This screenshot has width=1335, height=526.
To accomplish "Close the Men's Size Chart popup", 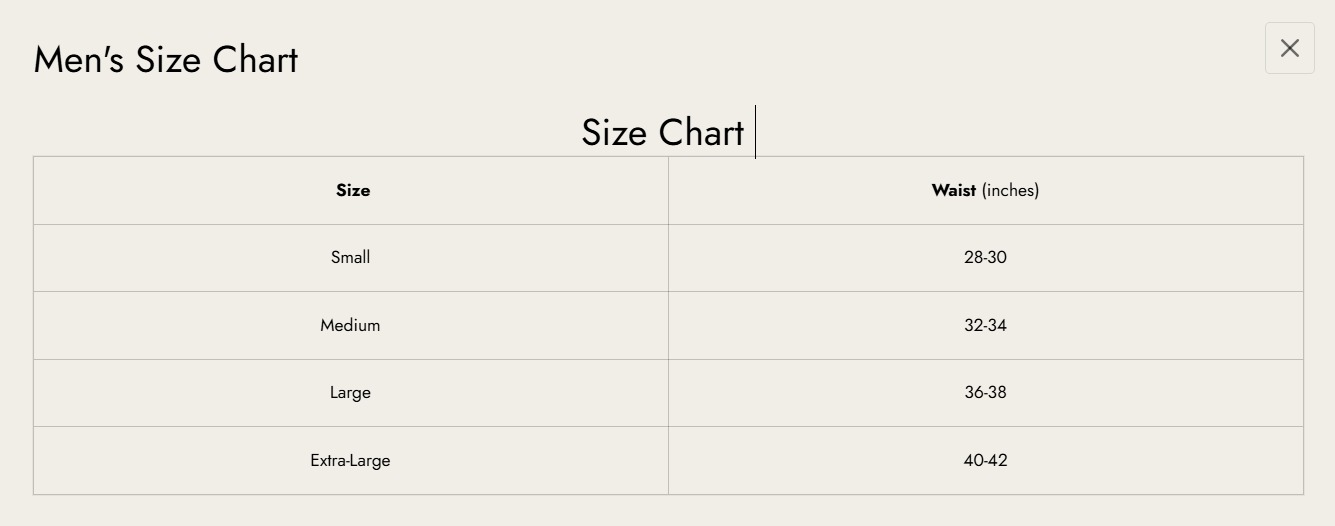I will pos(1289,48).
